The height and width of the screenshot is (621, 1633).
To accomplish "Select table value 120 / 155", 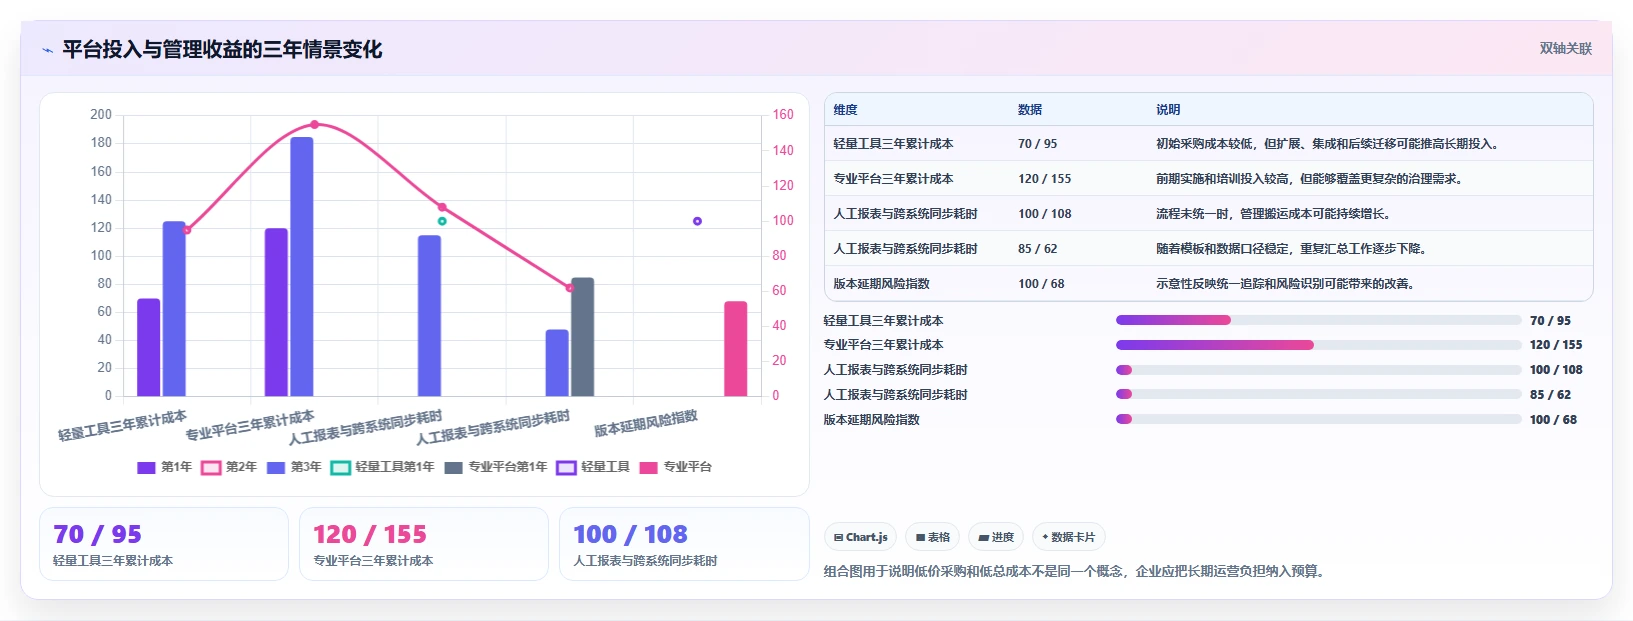I will coord(1044,179).
